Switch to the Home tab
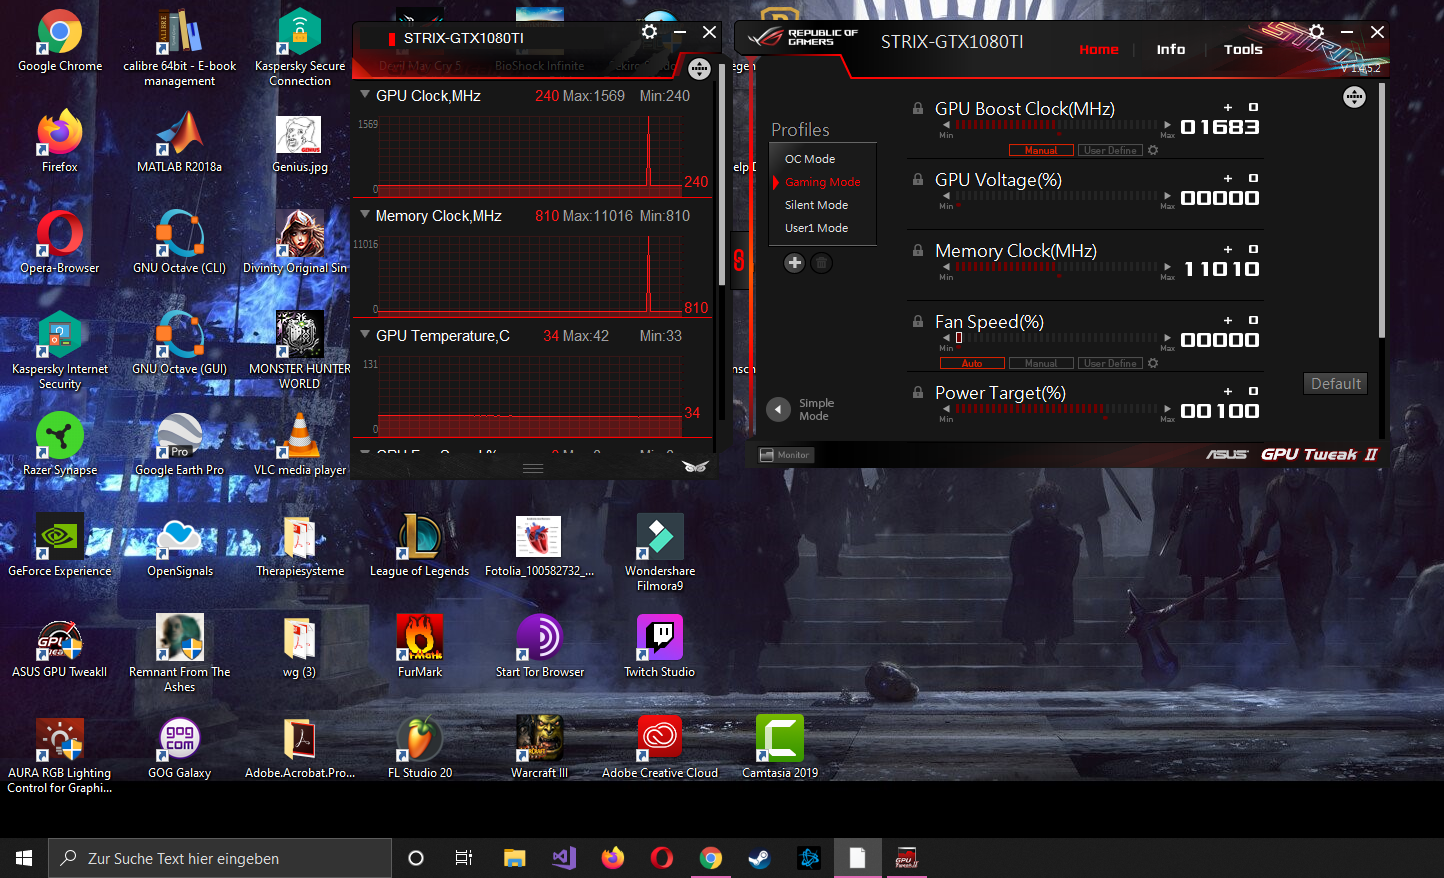Image resolution: width=1444 pixels, height=878 pixels. click(x=1099, y=49)
